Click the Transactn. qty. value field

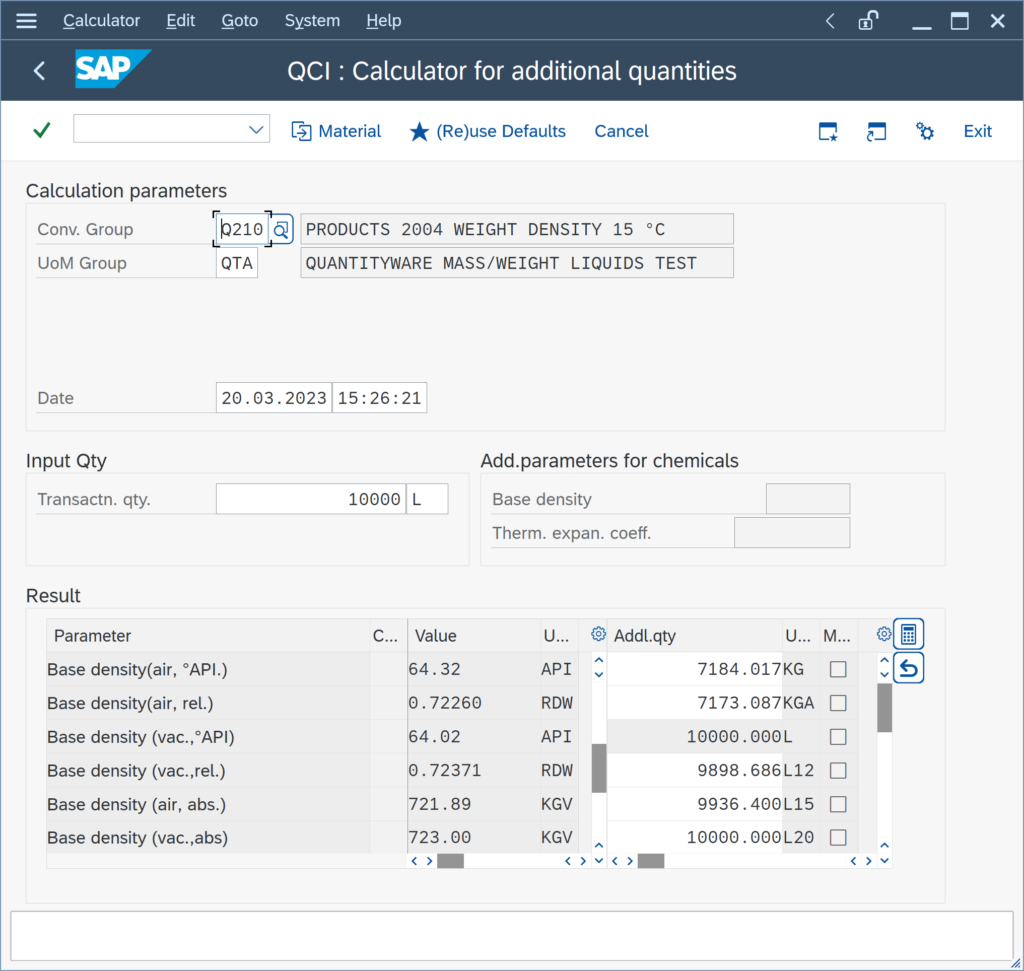pos(311,500)
